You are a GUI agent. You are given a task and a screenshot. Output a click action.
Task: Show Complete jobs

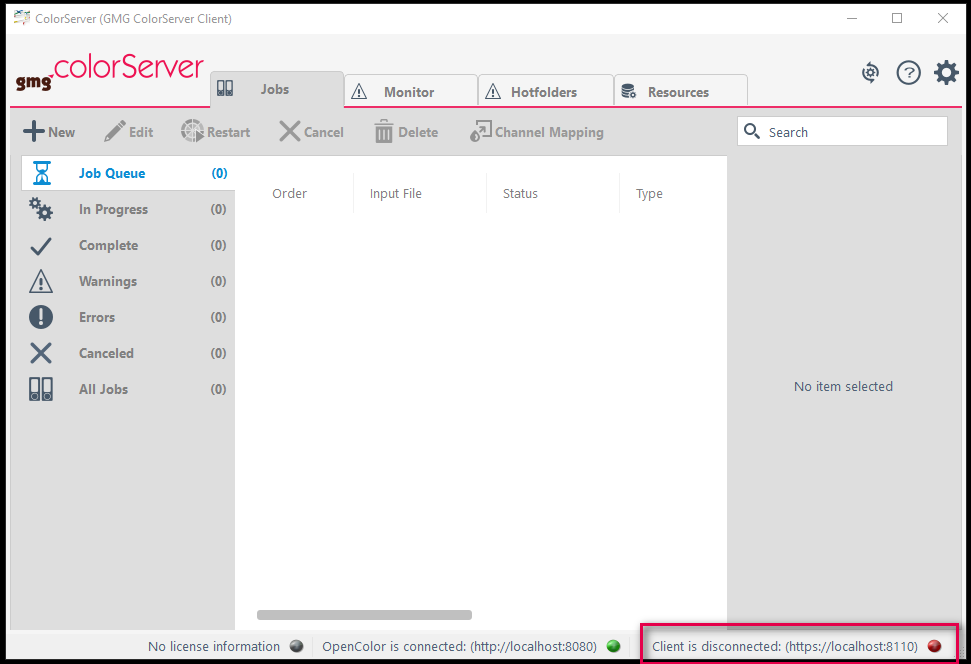[128, 245]
